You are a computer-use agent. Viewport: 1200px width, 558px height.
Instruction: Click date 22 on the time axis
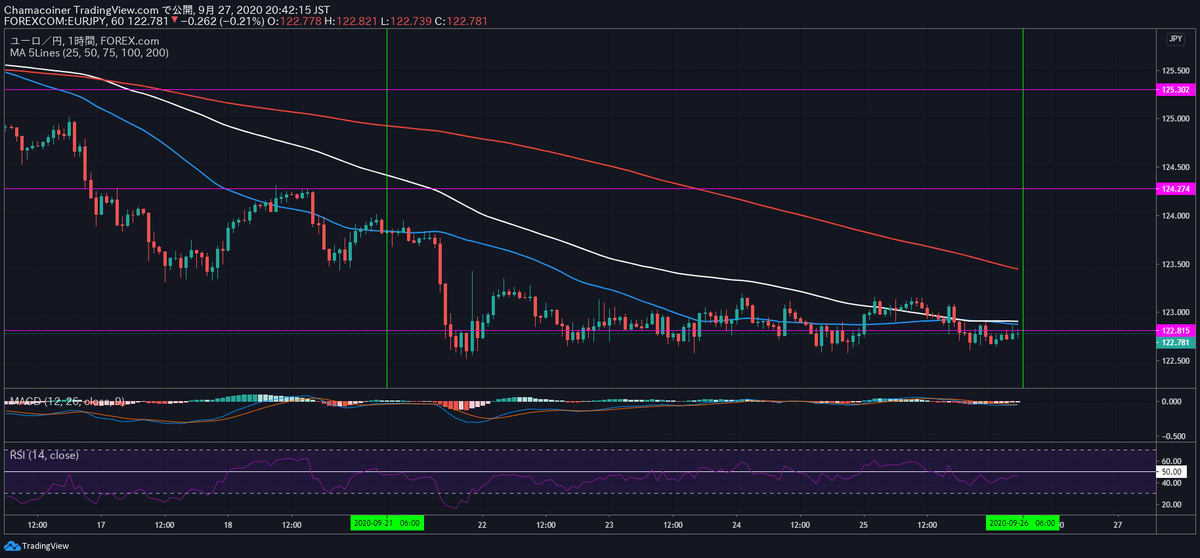tap(483, 523)
